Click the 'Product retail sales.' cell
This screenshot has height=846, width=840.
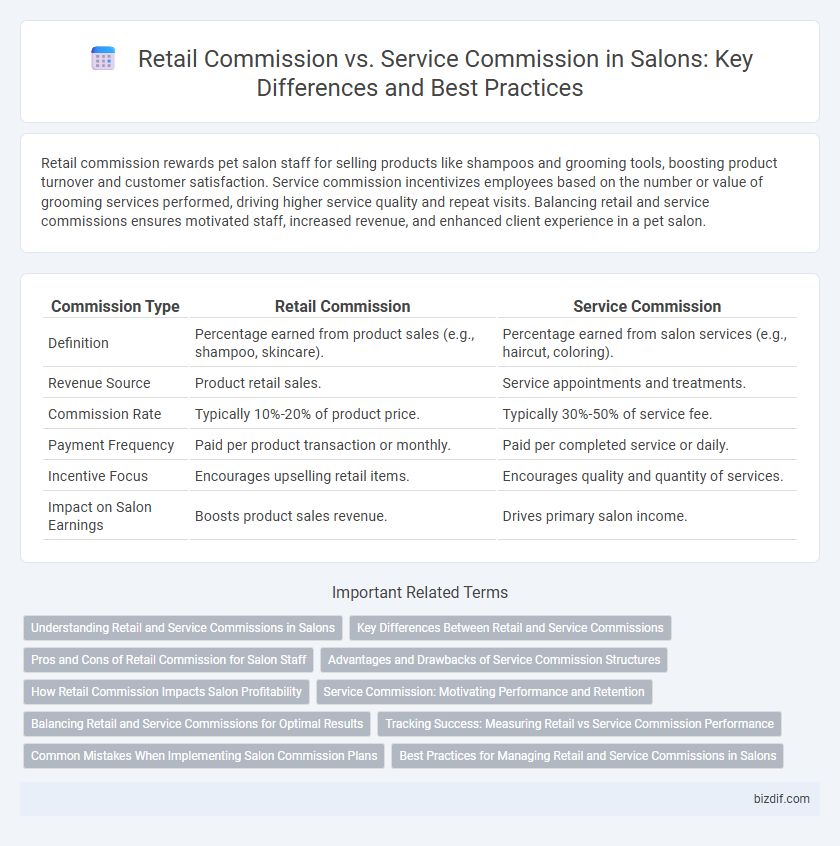[343, 383]
